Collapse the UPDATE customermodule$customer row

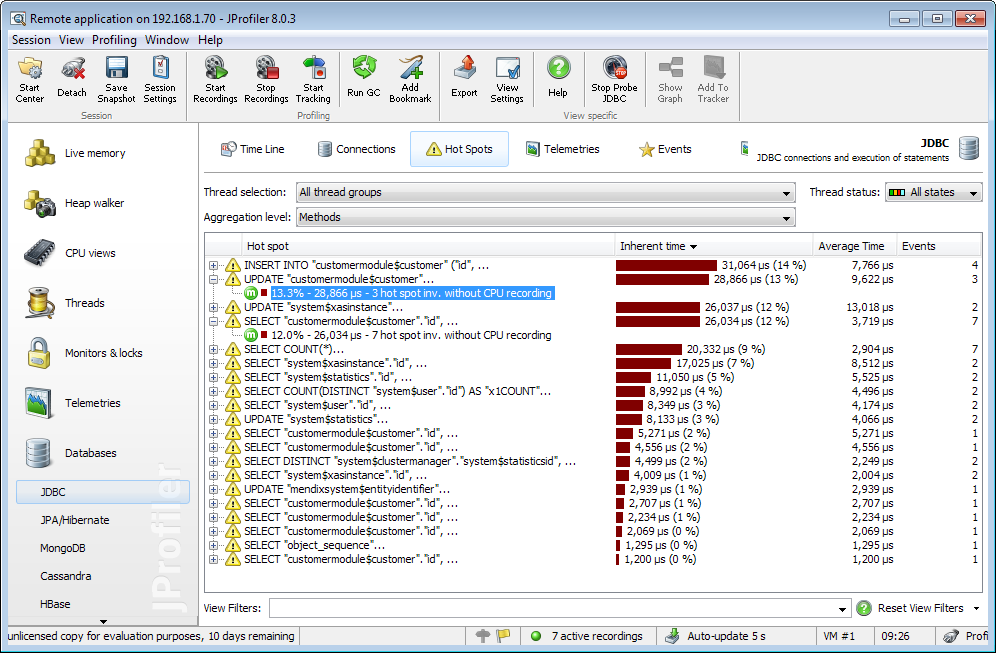click(x=213, y=279)
